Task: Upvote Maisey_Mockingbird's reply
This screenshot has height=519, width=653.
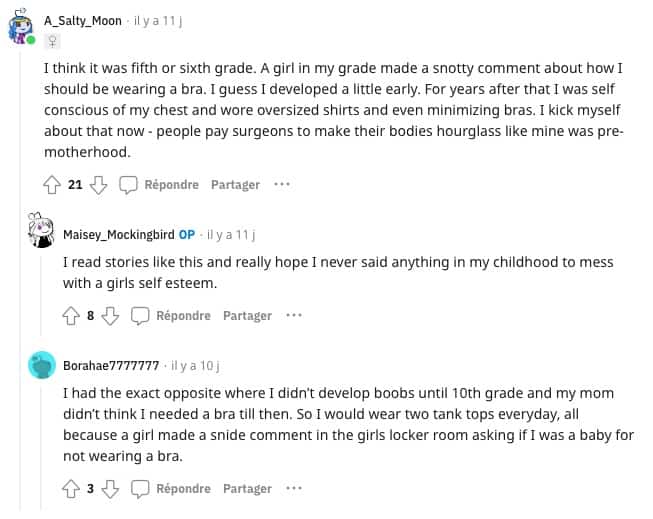Action: click(x=71, y=316)
